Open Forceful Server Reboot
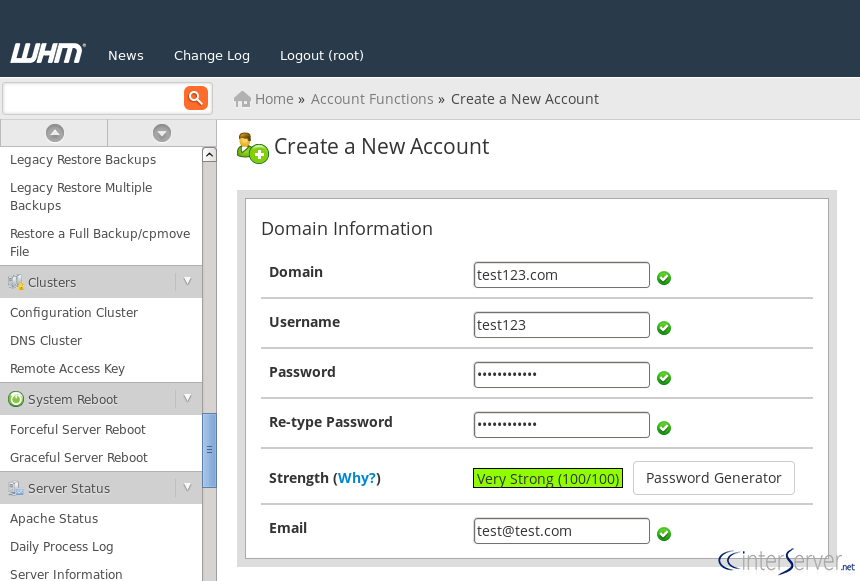The height and width of the screenshot is (581, 860). point(78,430)
